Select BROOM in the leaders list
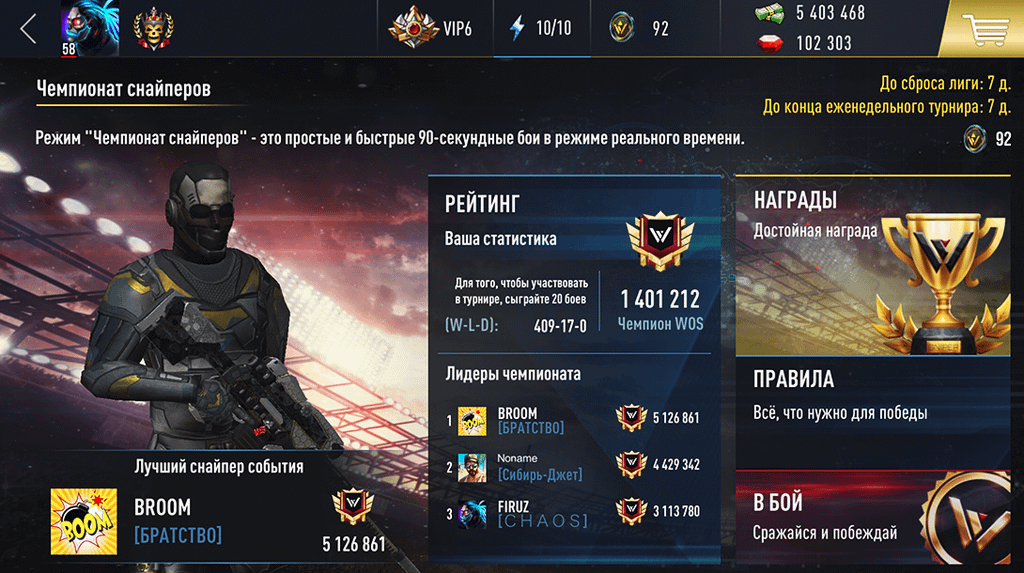 tap(573, 420)
